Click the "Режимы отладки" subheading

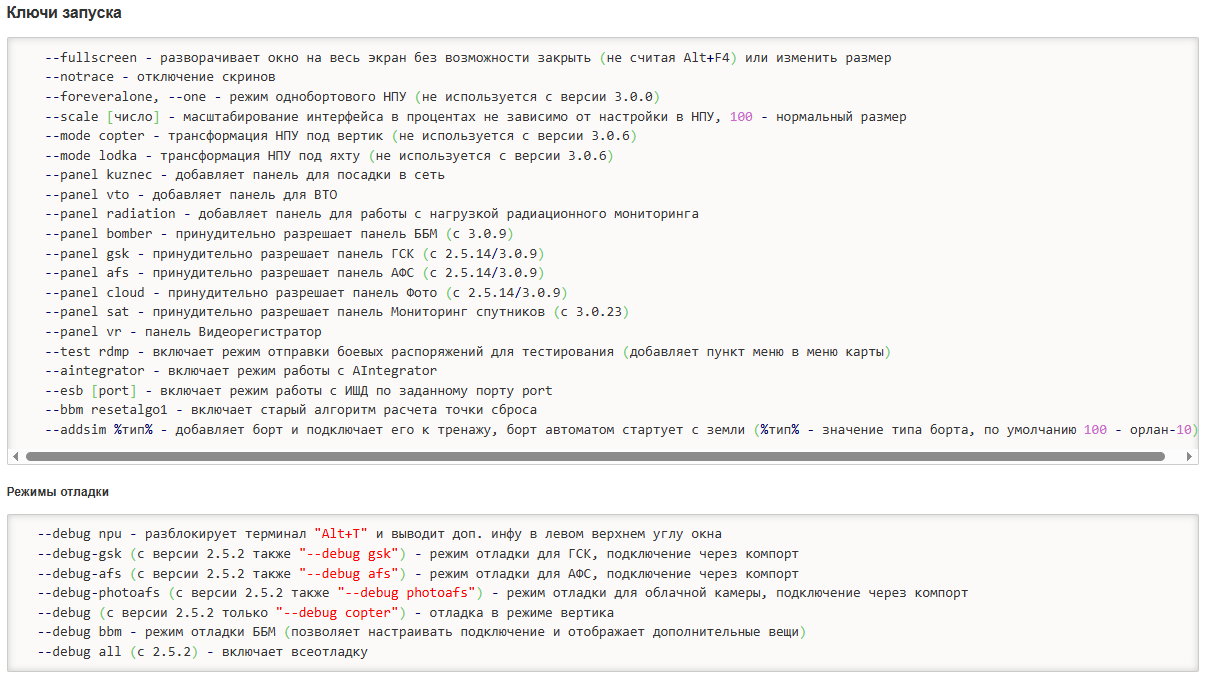coord(58,492)
